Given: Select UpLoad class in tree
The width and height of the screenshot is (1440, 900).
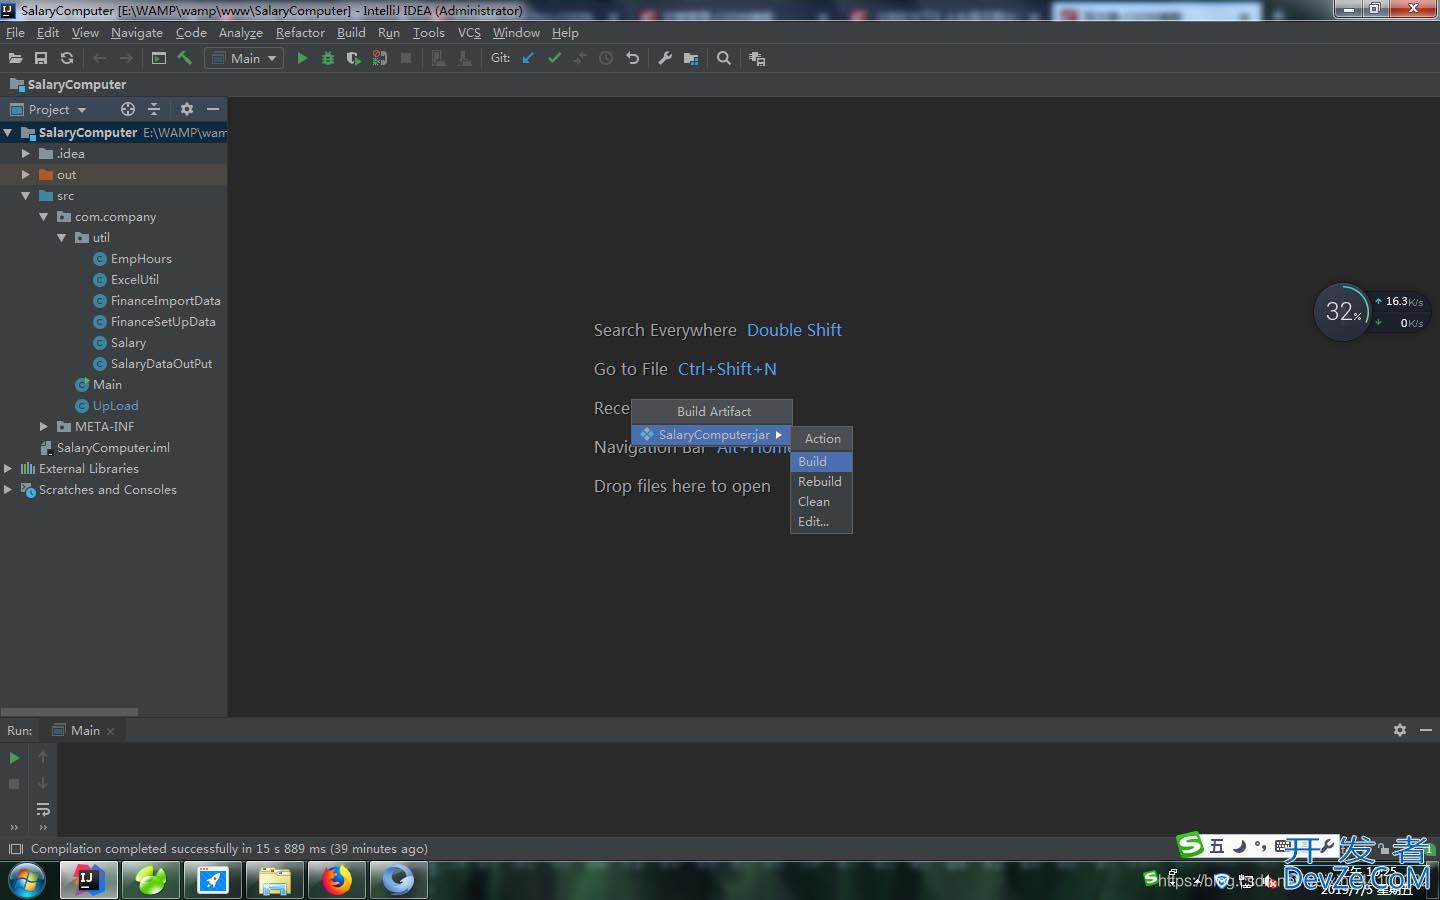Looking at the screenshot, I should click(115, 405).
